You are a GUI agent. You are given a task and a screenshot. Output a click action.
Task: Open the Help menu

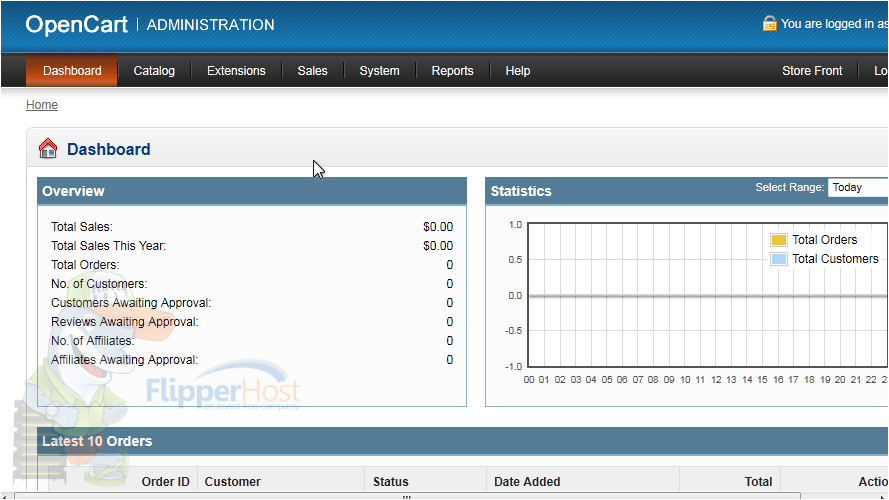click(518, 71)
